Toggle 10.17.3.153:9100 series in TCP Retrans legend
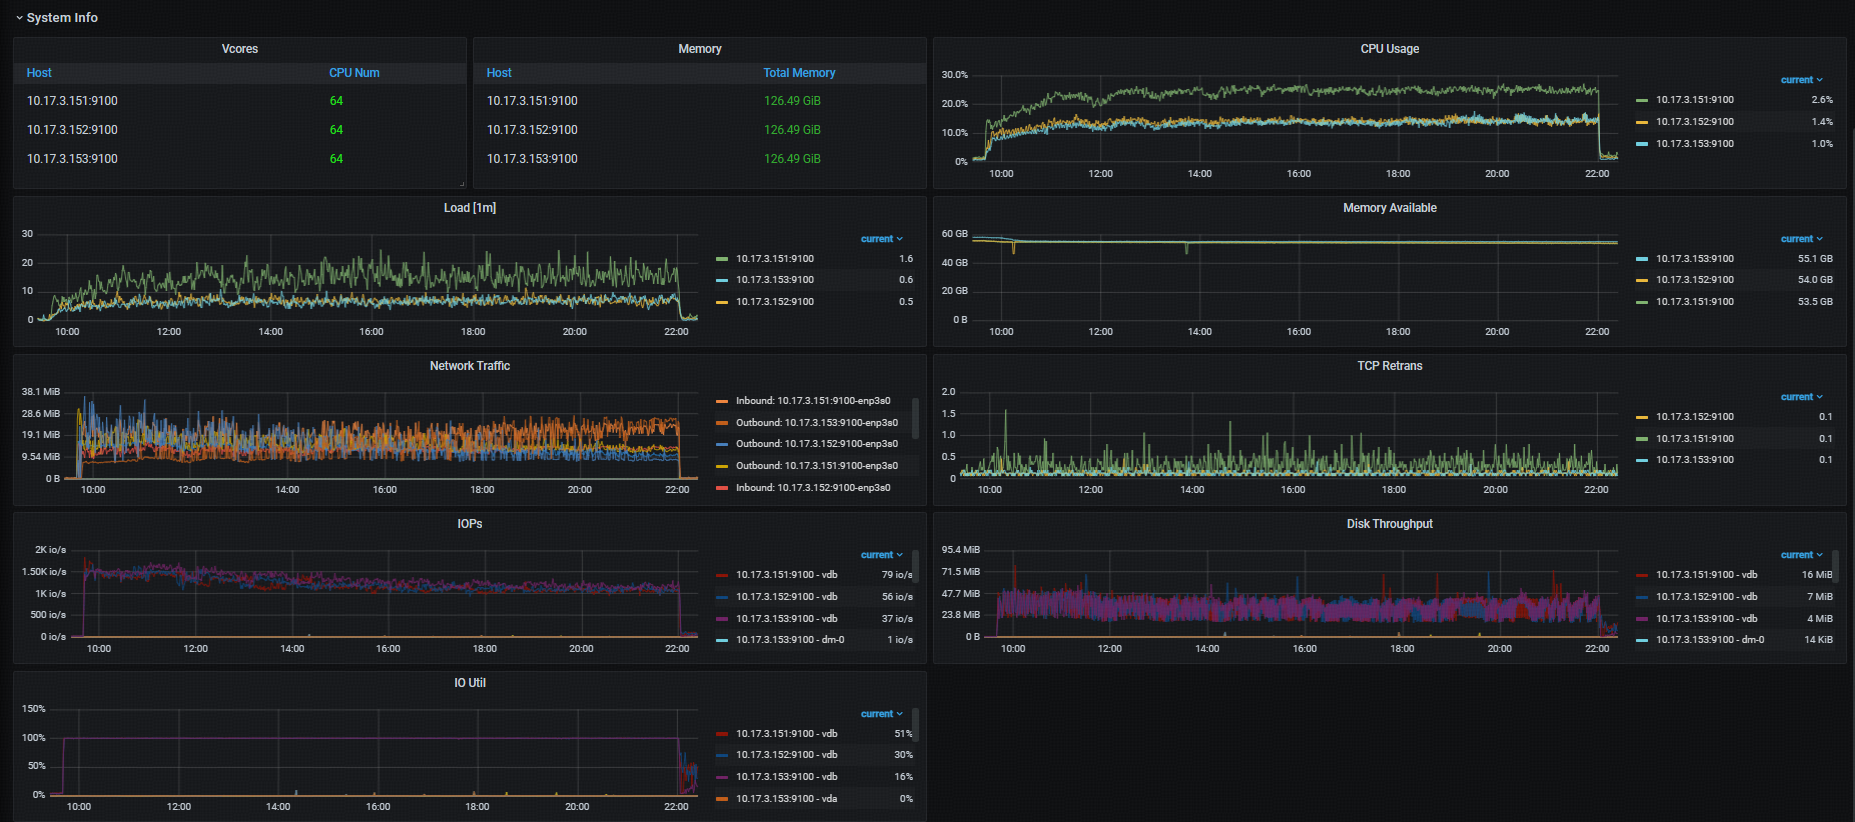 click(x=1695, y=460)
